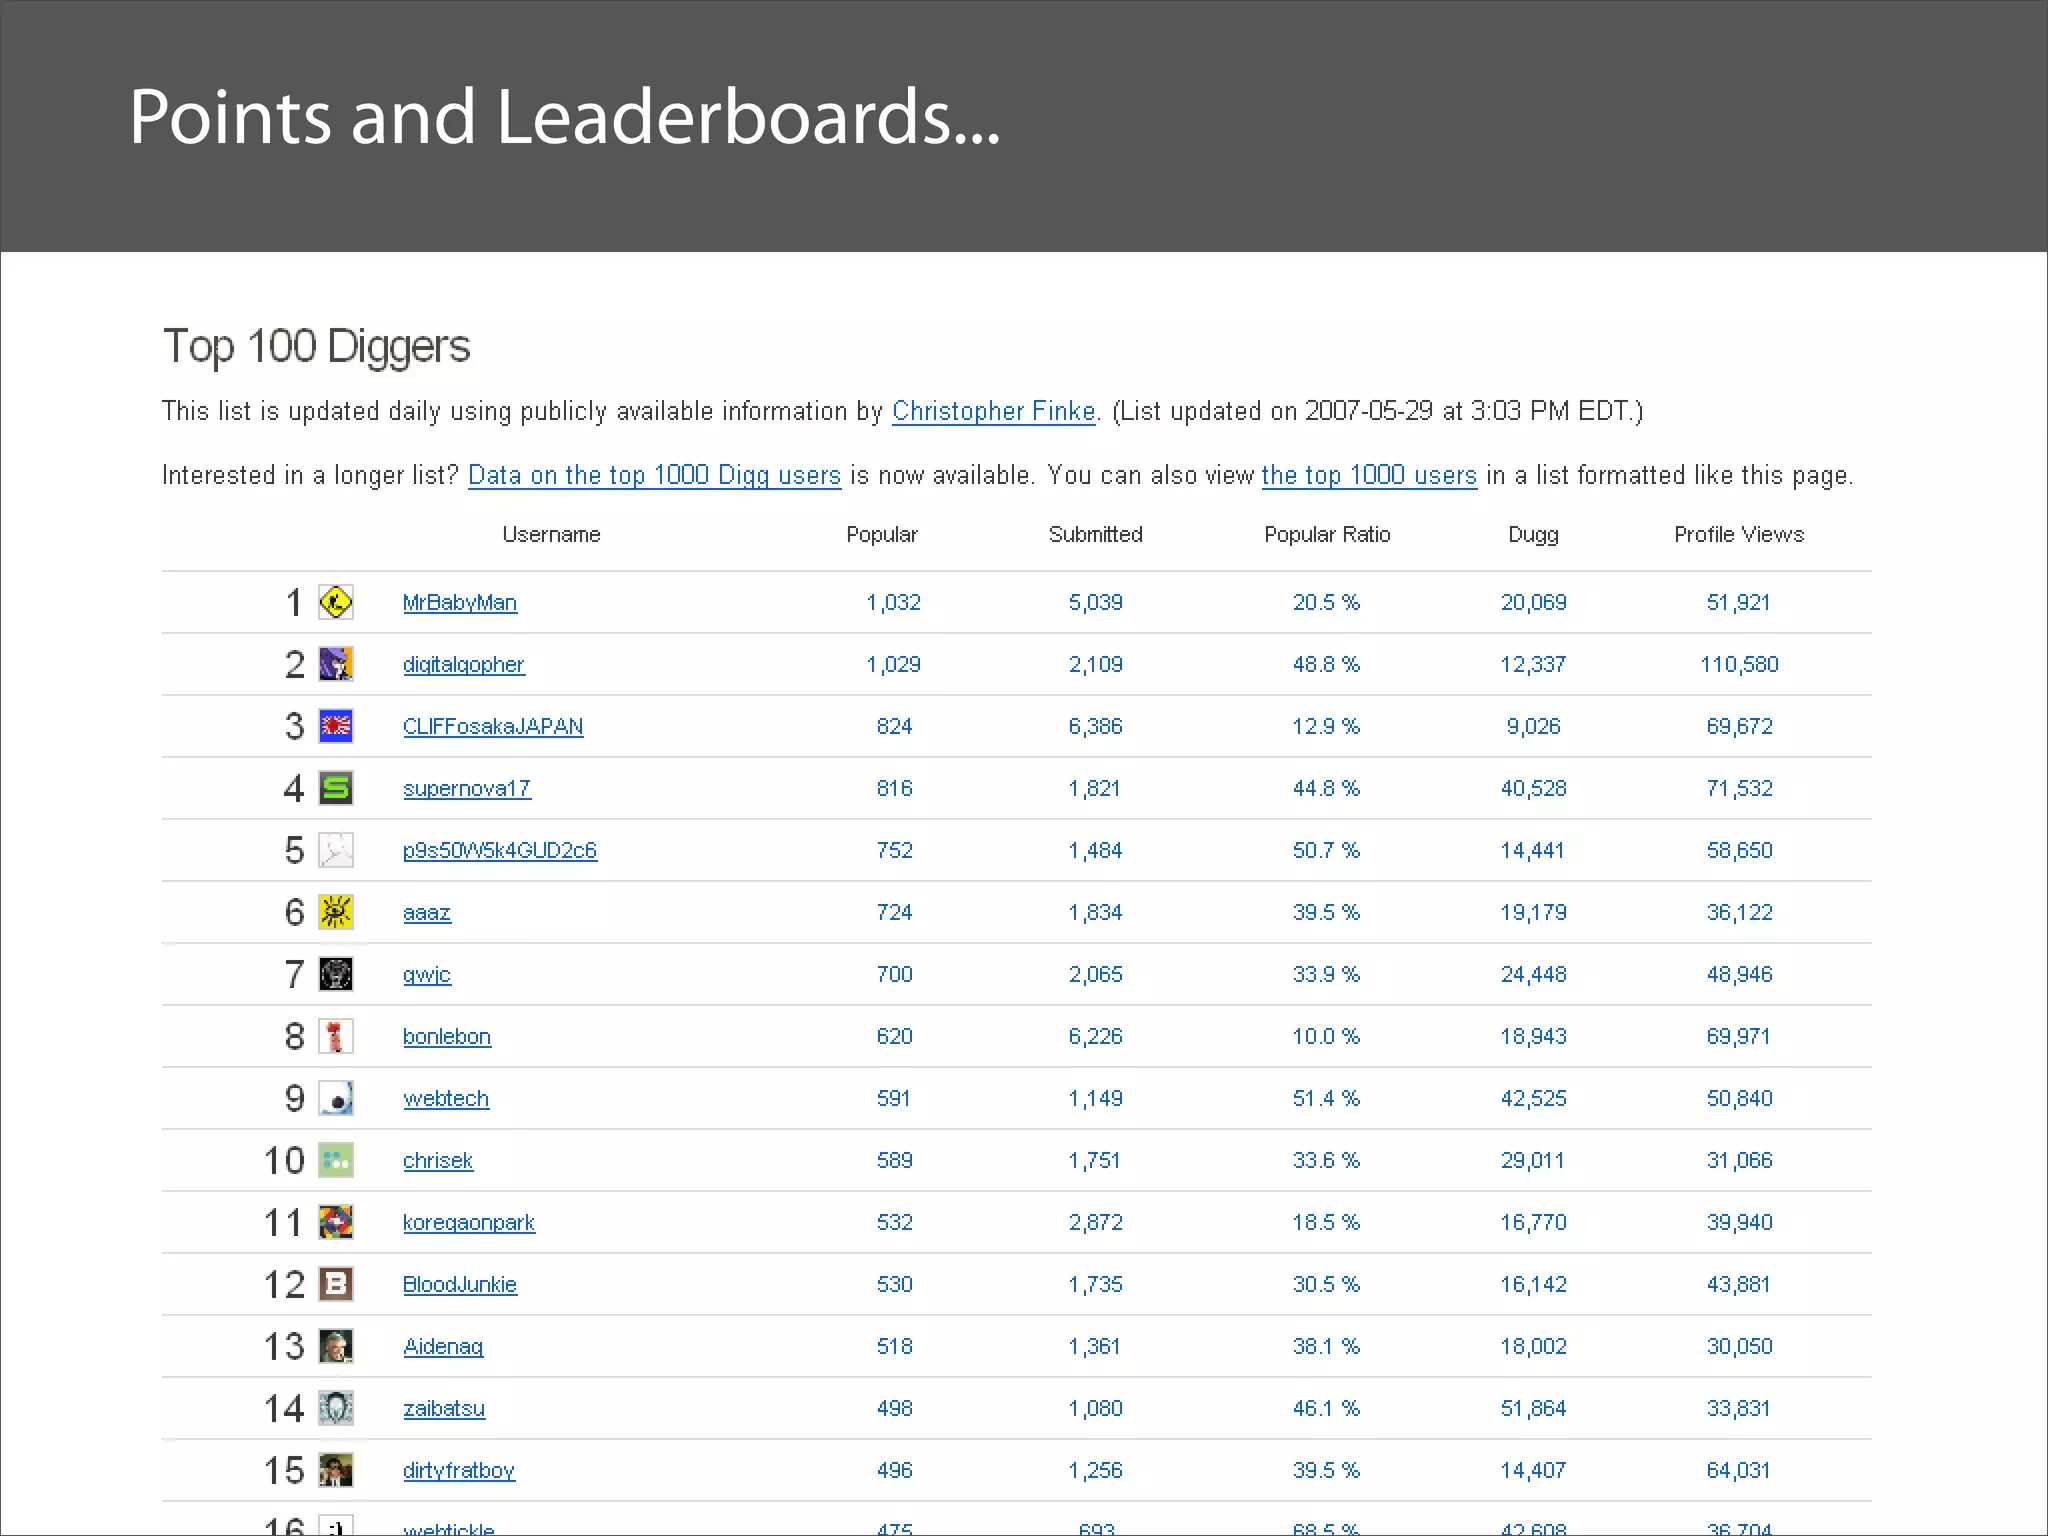Image resolution: width=2048 pixels, height=1536 pixels.
Task: Click gwjc's black avatar icon
Action: (336, 974)
